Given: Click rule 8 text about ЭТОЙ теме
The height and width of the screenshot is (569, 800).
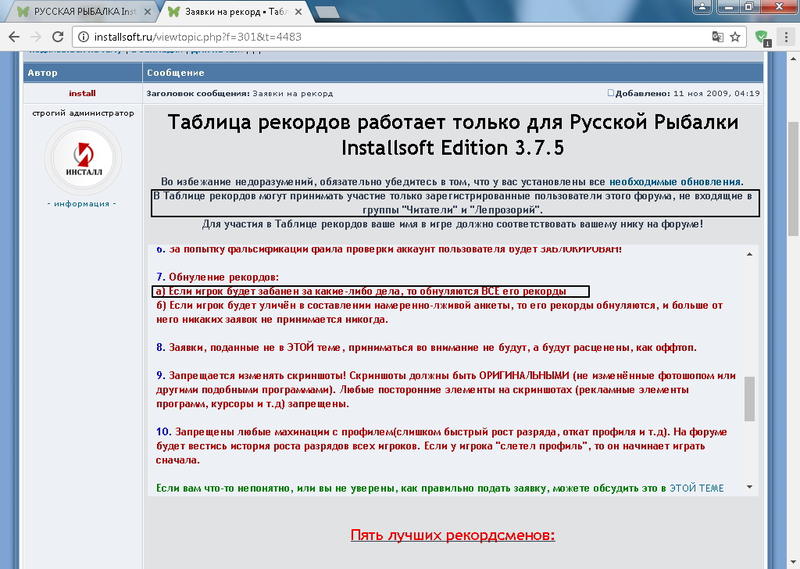Looking at the screenshot, I should [427, 348].
